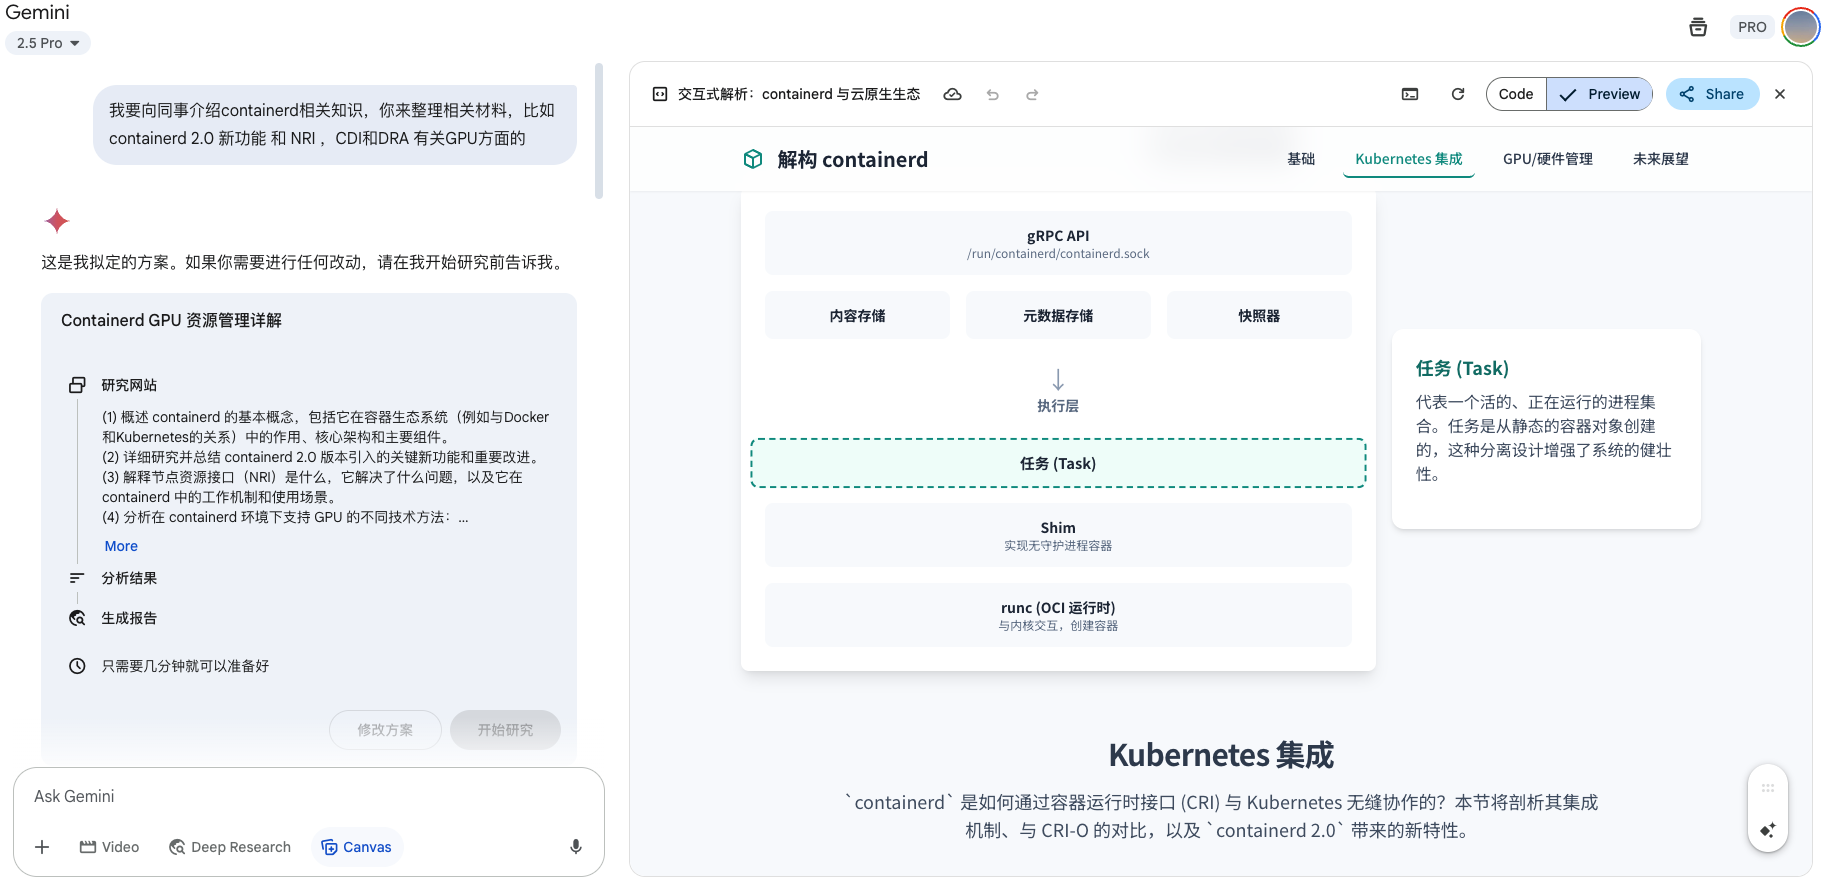Redo canvas change arrow
1827x891 pixels.
(x=1032, y=94)
